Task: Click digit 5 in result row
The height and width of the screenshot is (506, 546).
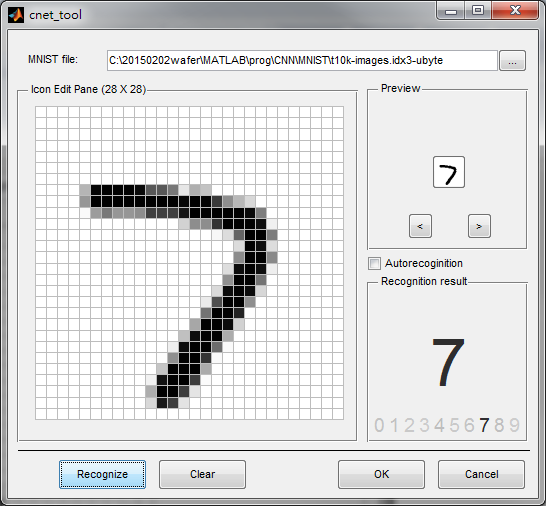Action: coord(454,425)
